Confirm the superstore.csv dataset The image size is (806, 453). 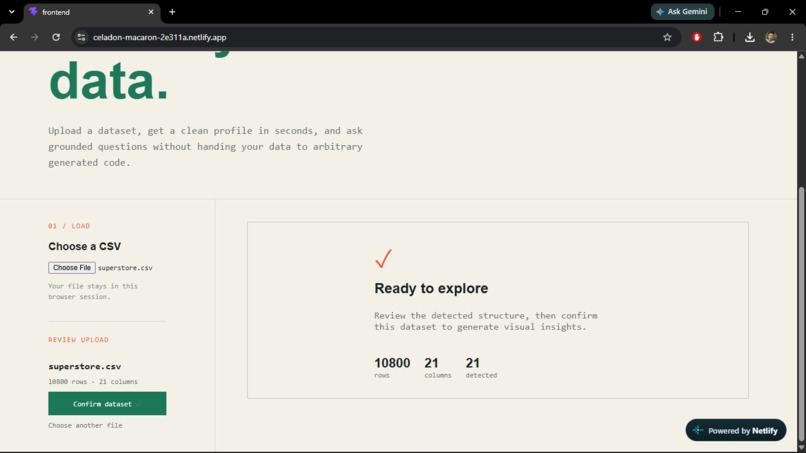[x=107, y=404]
